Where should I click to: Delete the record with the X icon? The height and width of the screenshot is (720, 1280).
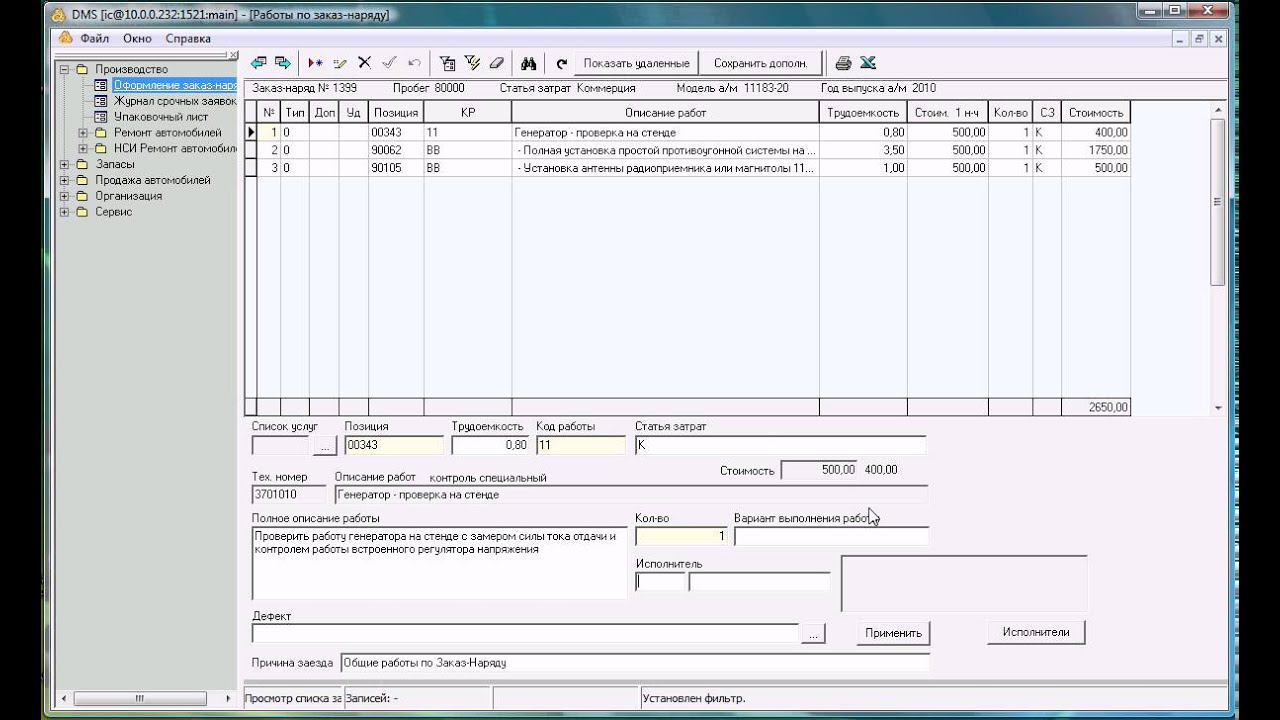[x=364, y=63]
